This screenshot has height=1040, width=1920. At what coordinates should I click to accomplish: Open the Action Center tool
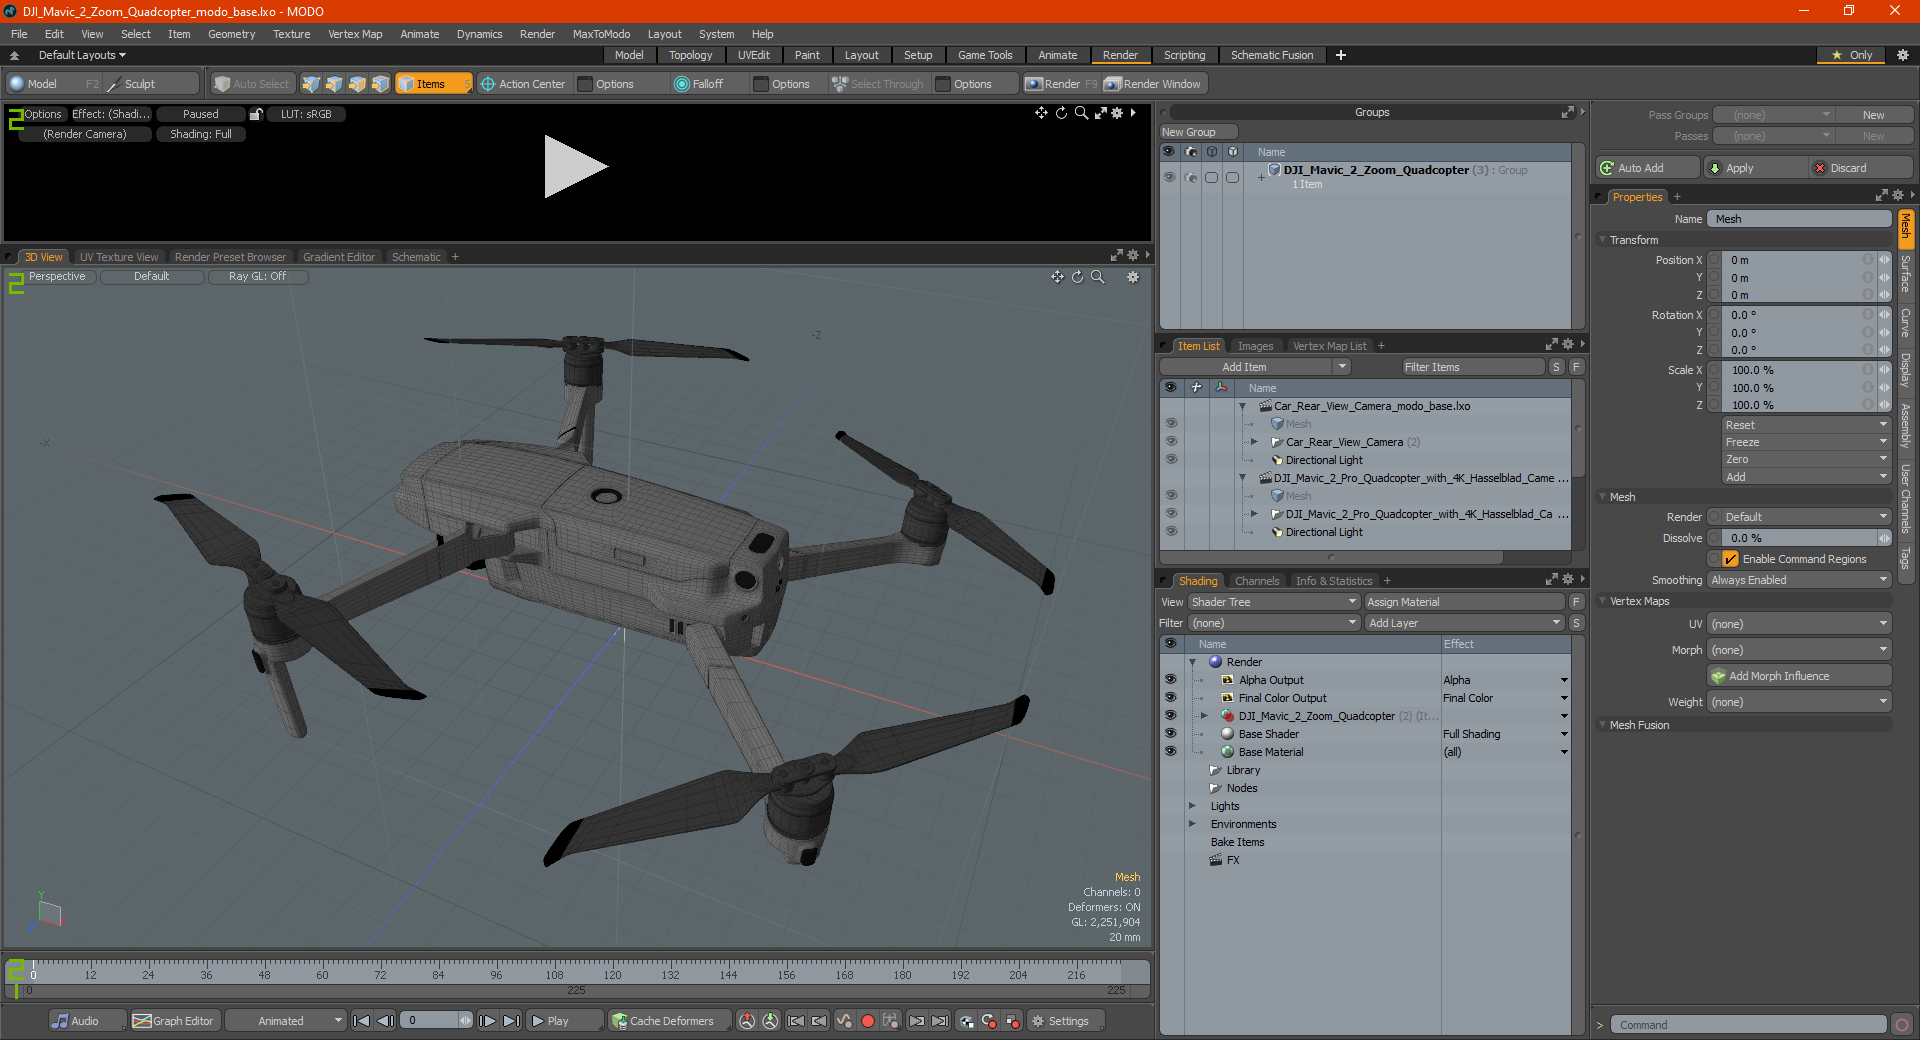(x=523, y=84)
